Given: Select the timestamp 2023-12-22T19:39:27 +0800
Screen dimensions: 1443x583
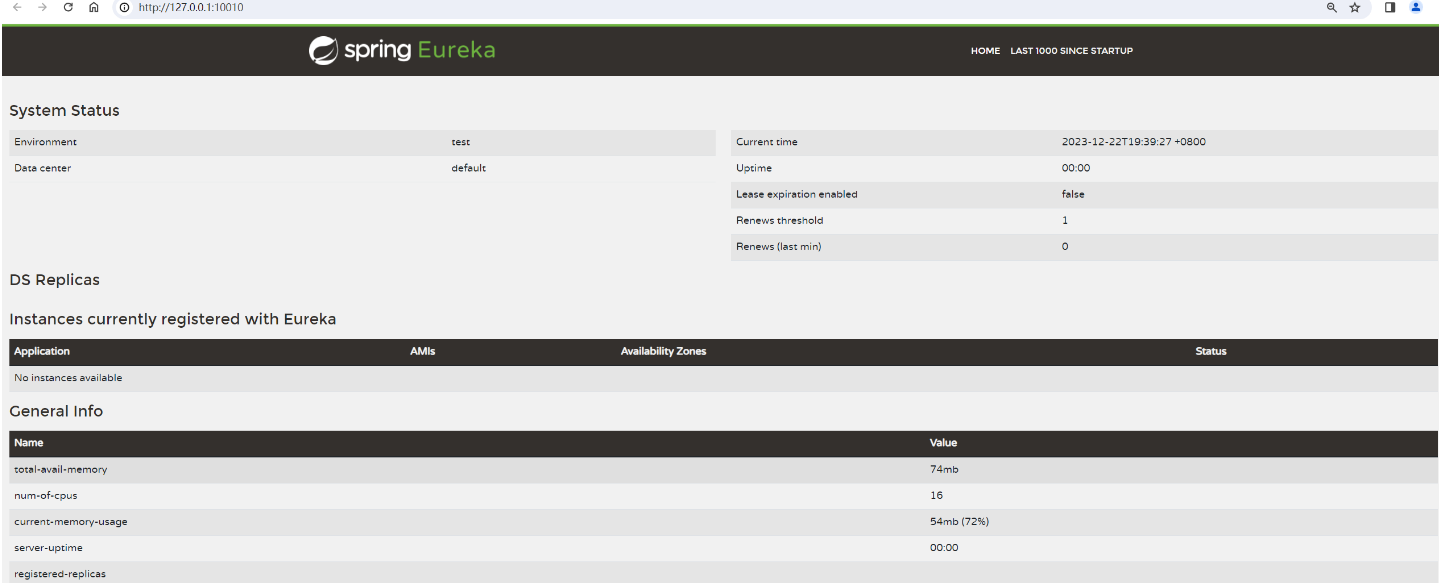Looking at the screenshot, I should click(1133, 142).
